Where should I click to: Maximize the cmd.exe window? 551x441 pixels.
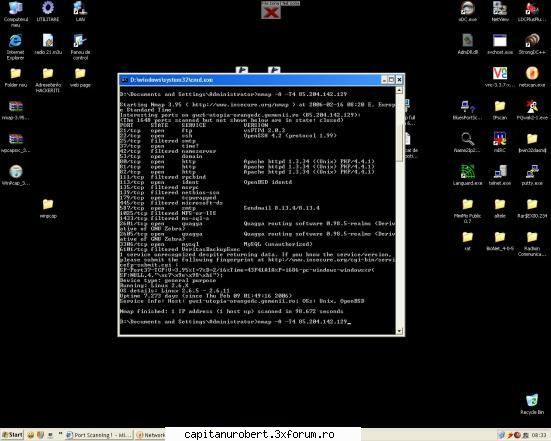coord(391,80)
